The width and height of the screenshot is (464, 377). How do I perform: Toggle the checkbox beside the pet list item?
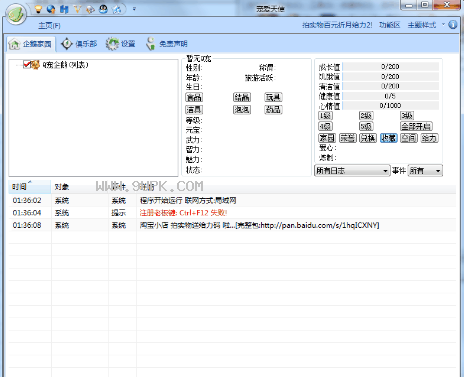27,64
